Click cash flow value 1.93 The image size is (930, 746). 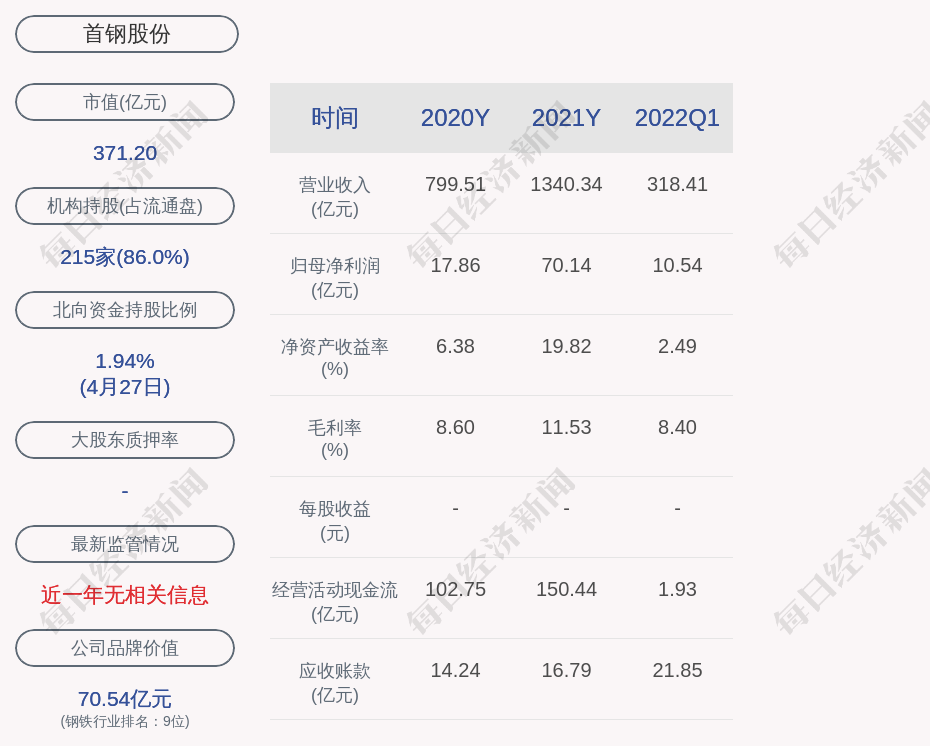pyautogui.click(x=677, y=589)
